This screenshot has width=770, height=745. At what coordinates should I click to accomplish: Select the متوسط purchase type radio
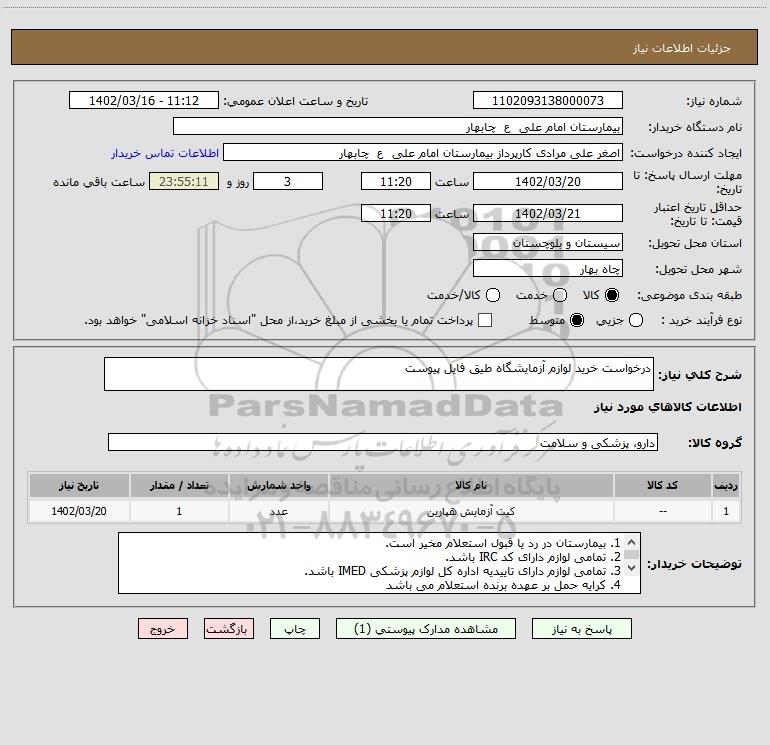tap(577, 320)
